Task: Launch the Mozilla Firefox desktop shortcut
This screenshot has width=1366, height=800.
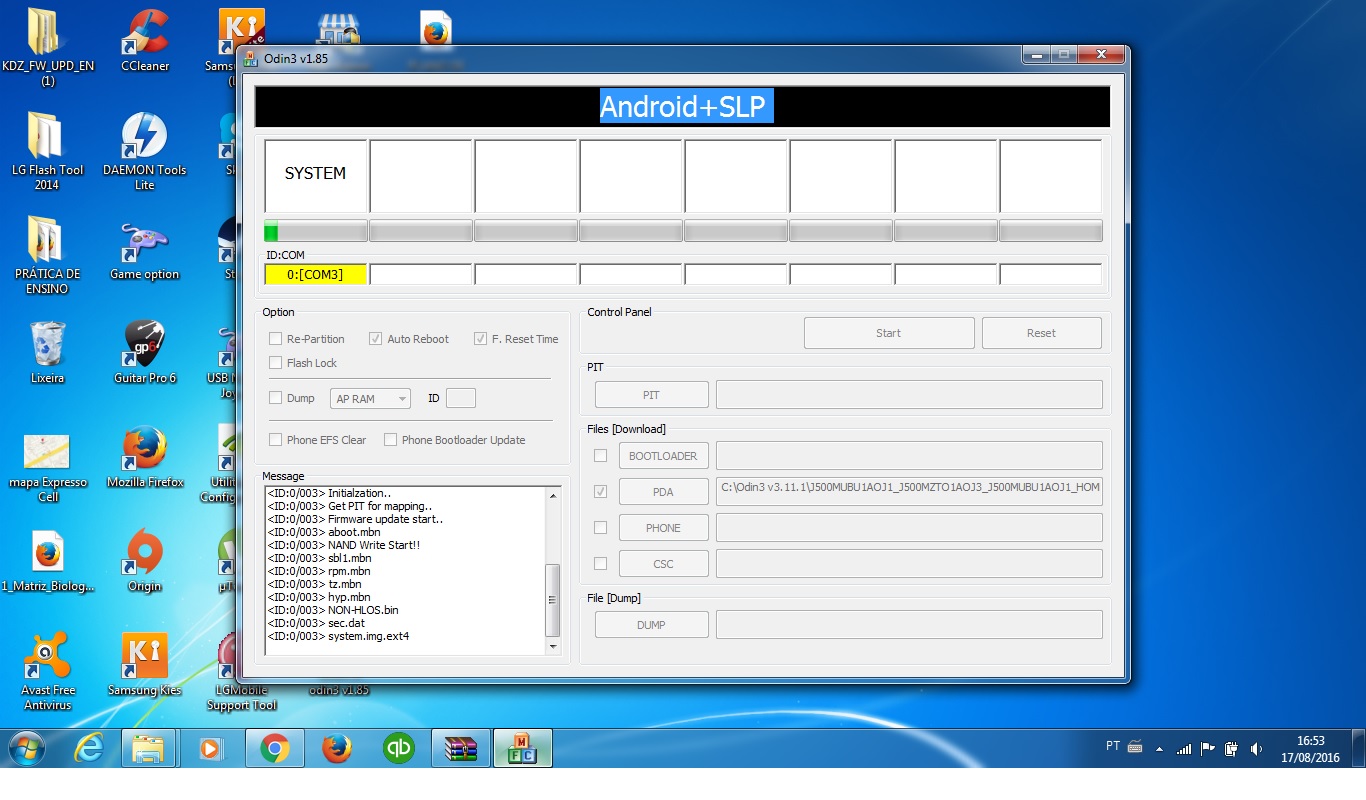Action: [145, 458]
